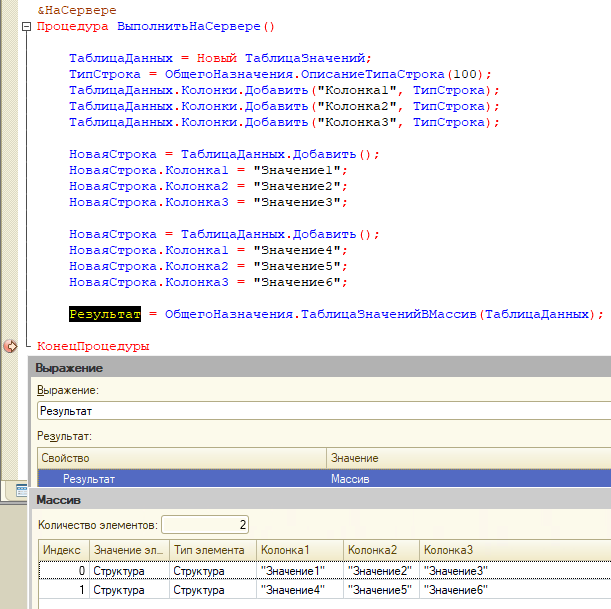Viewport: 611px width, 609px height.
Task: Click the Количество элементов field
Action: (x=204, y=525)
